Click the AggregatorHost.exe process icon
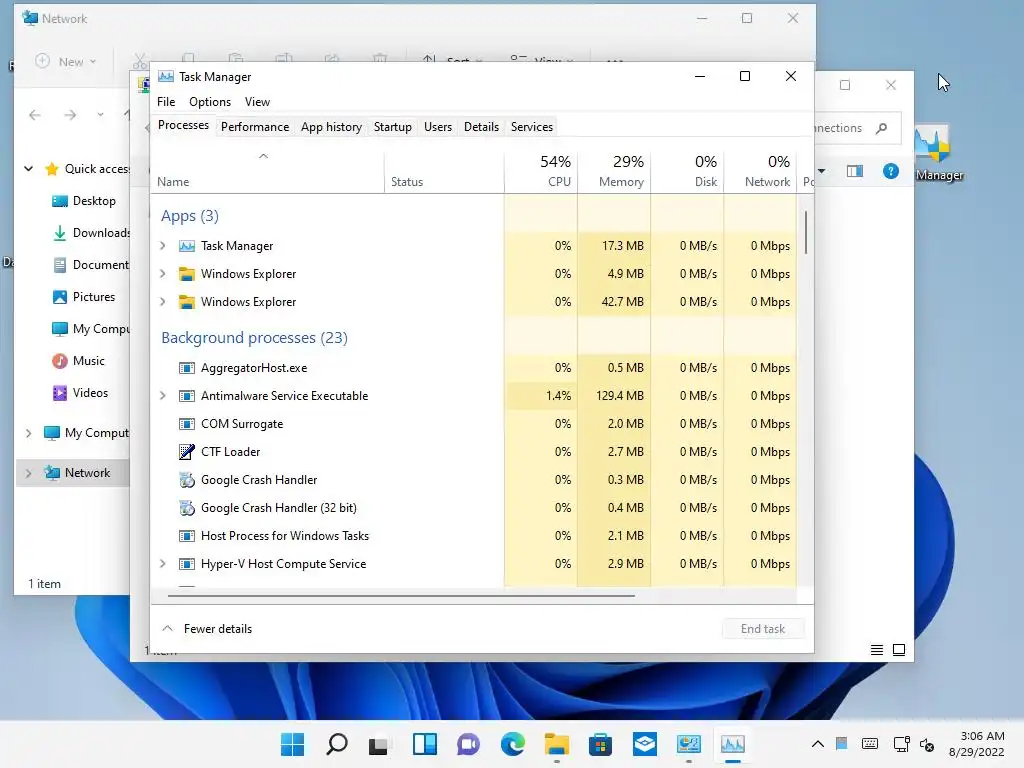This screenshot has height=768, width=1024. point(187,368)
